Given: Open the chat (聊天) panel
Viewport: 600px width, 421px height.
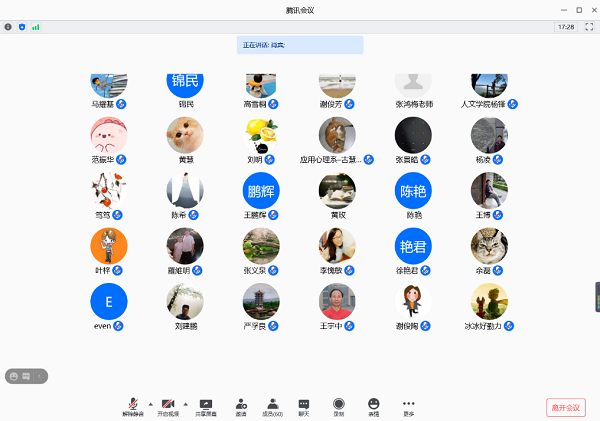Looking at the screenshot, I should (x=304, y=403).
